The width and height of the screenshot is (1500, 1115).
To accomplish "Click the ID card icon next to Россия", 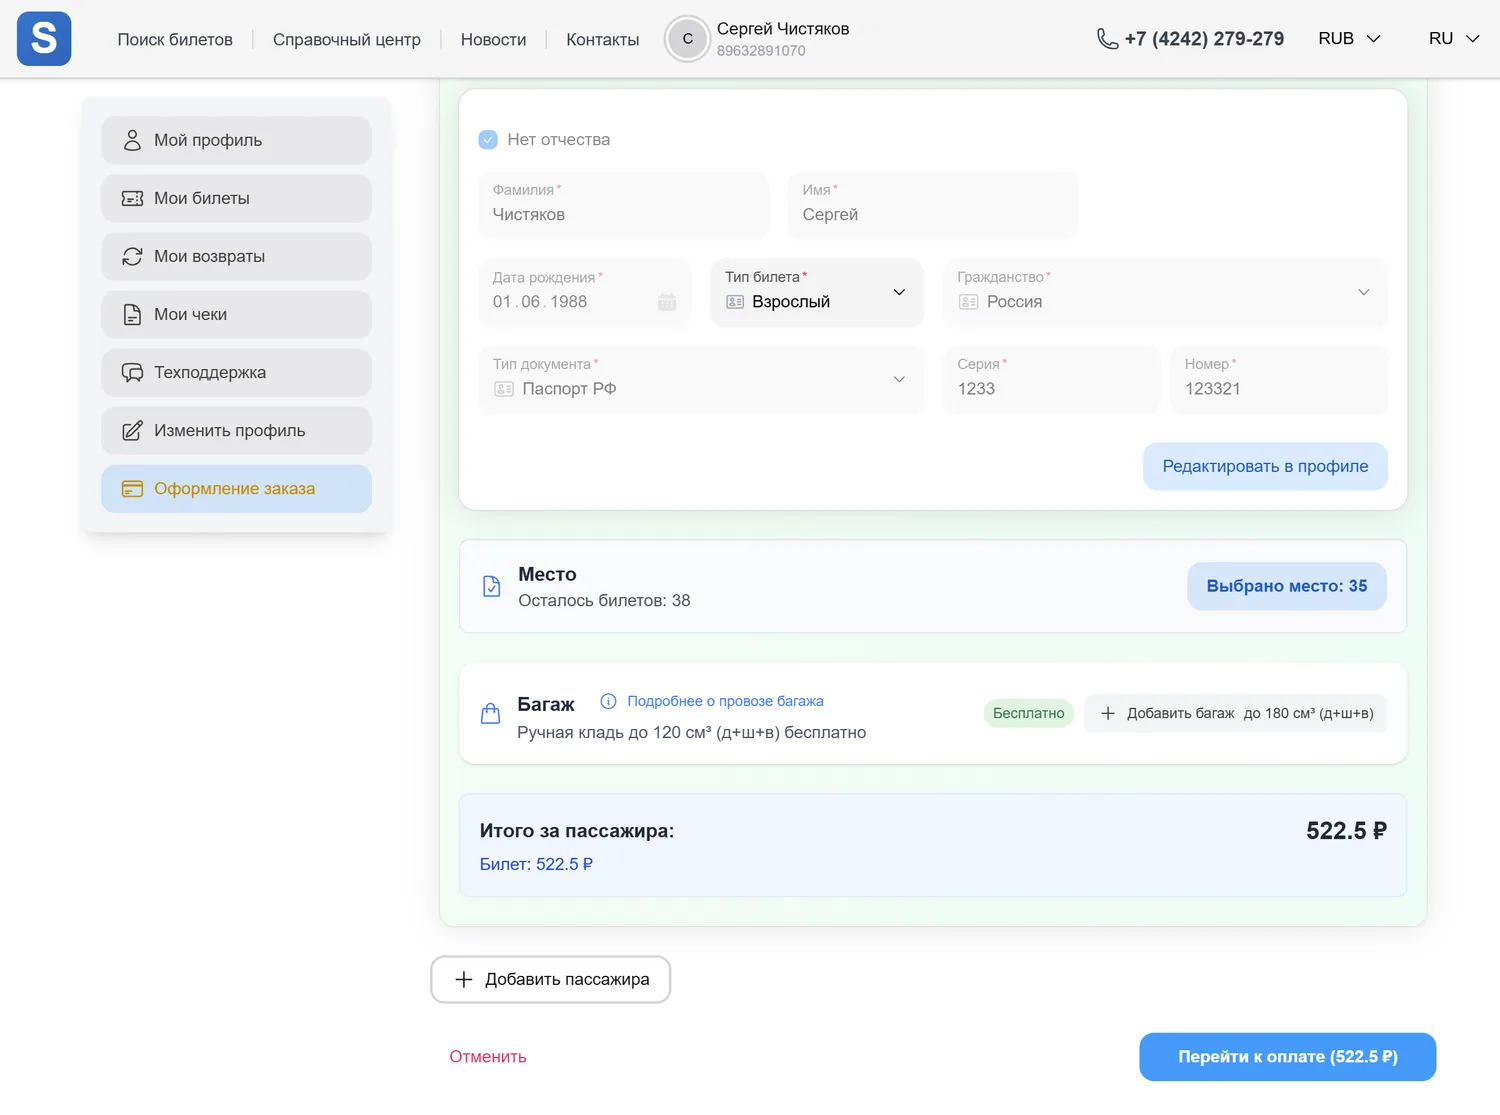I will (x=968, y=302).
